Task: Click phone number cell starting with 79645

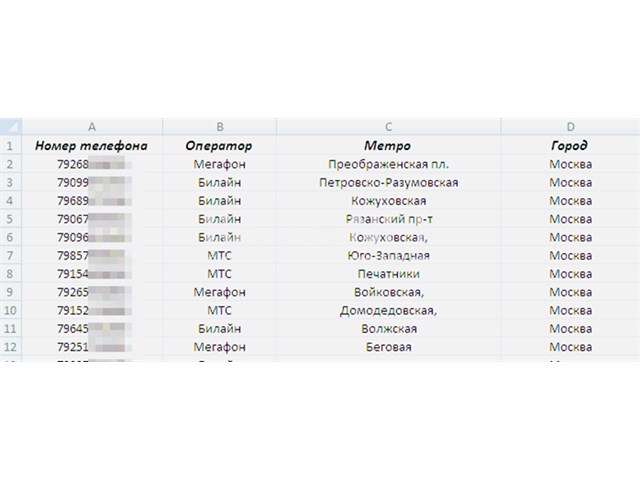Action: (x=92, y=329)
